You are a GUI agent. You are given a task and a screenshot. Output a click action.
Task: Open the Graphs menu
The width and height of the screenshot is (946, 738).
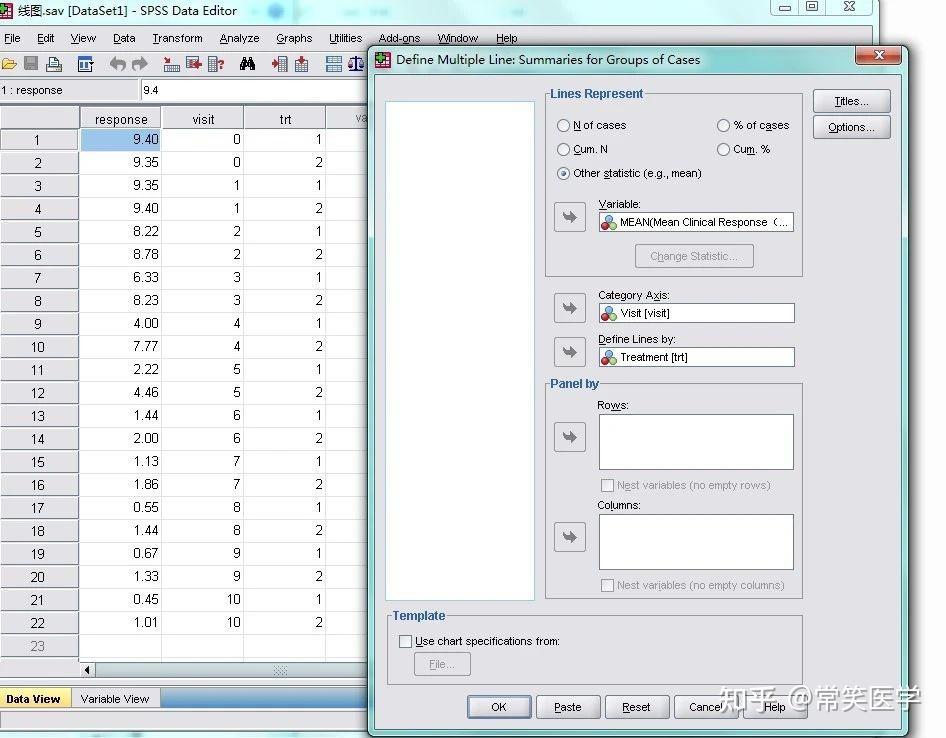tap(294, 38)
